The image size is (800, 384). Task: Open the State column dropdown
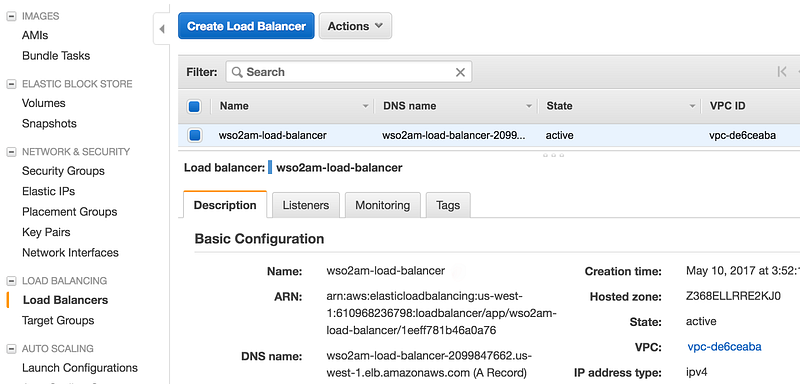tap(692, 107)
